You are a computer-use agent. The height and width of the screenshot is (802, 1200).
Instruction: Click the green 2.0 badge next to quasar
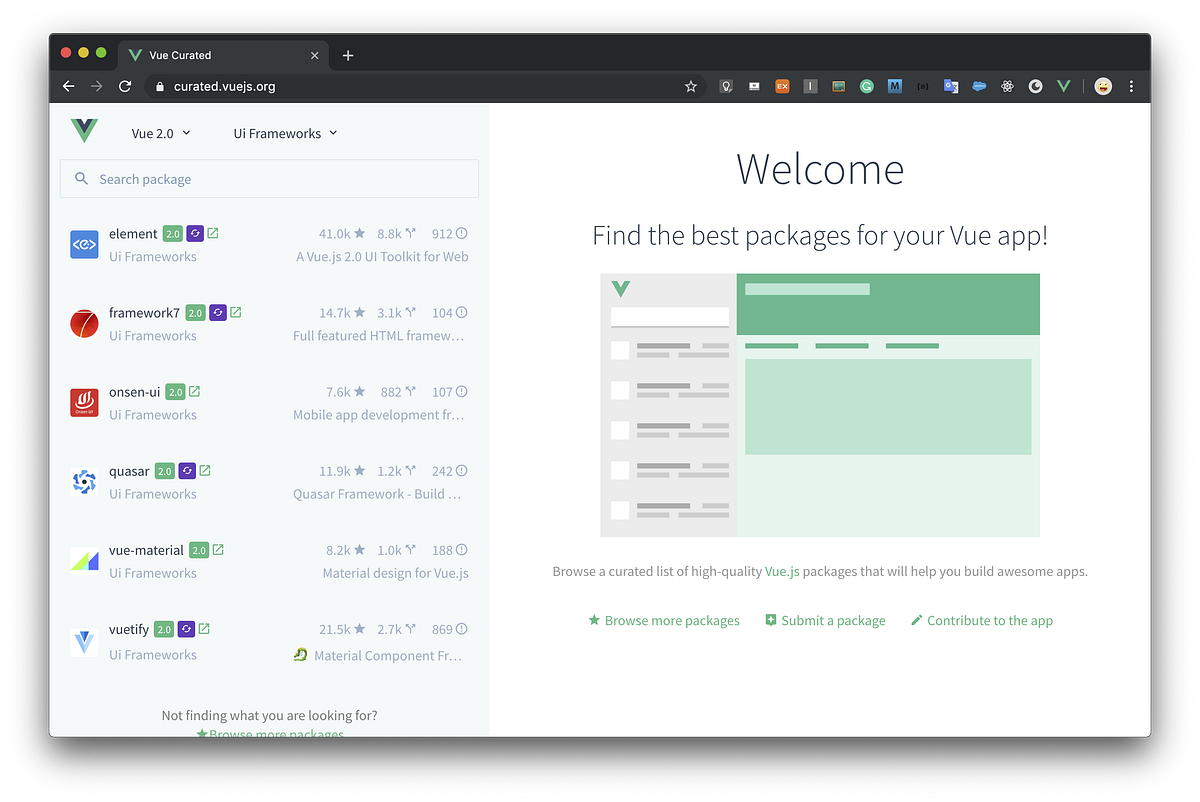(164, 470)
